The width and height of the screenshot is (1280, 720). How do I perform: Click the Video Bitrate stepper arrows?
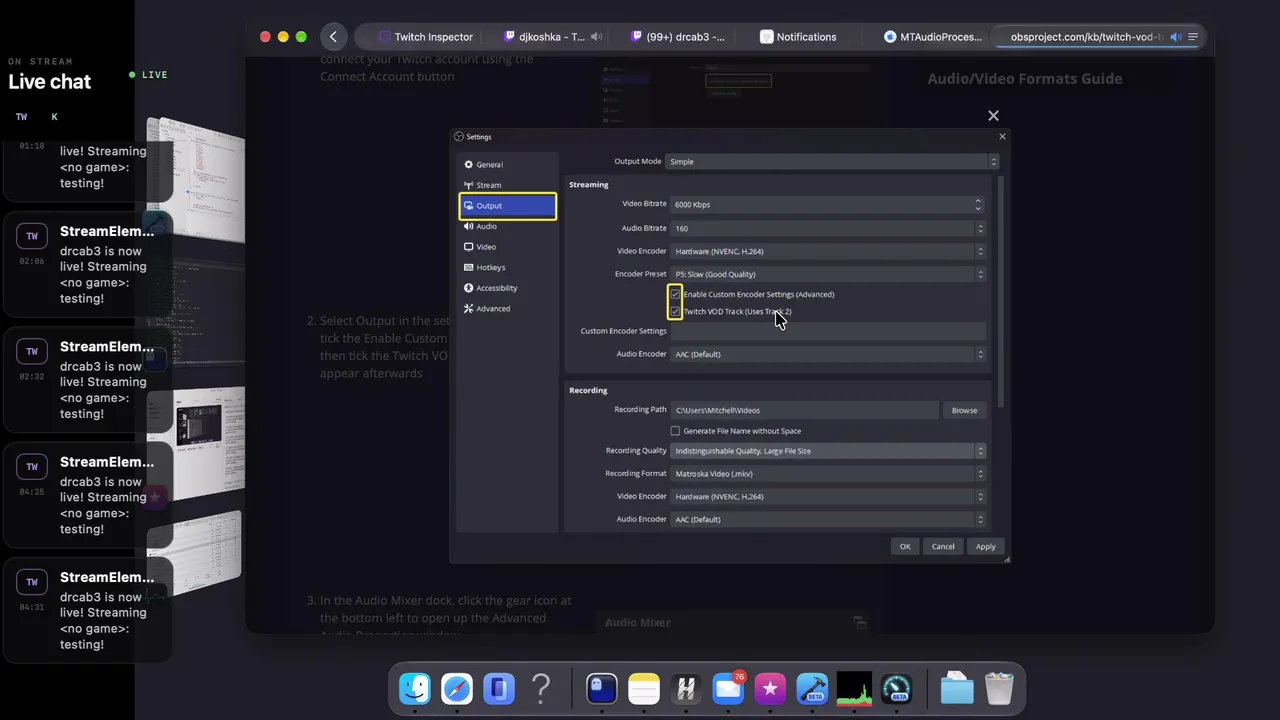click(x=978, y=204)
